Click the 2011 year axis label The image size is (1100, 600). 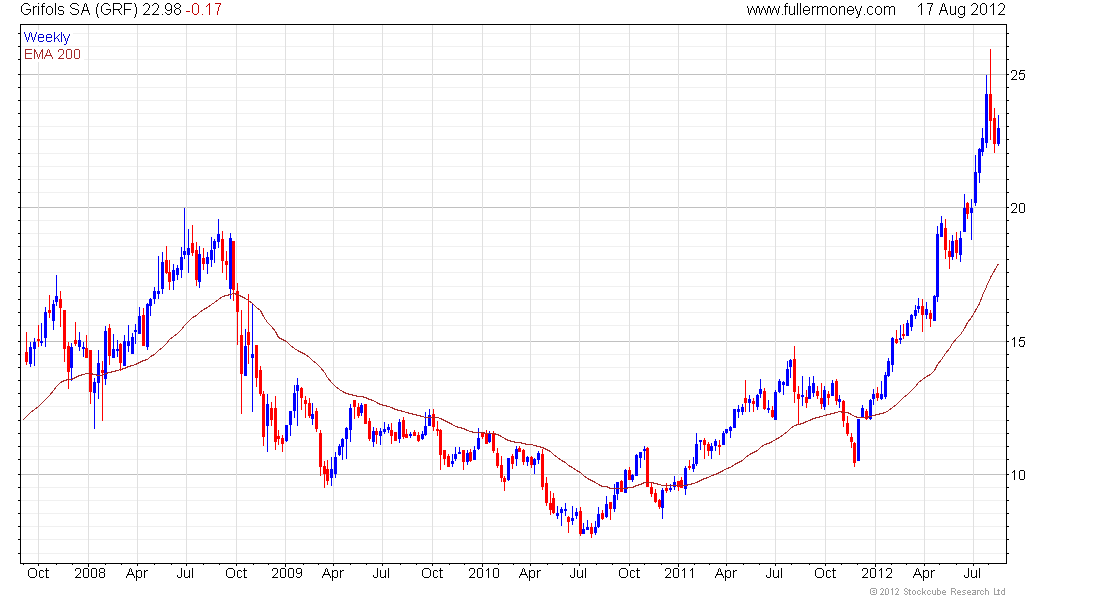point(680,573)
